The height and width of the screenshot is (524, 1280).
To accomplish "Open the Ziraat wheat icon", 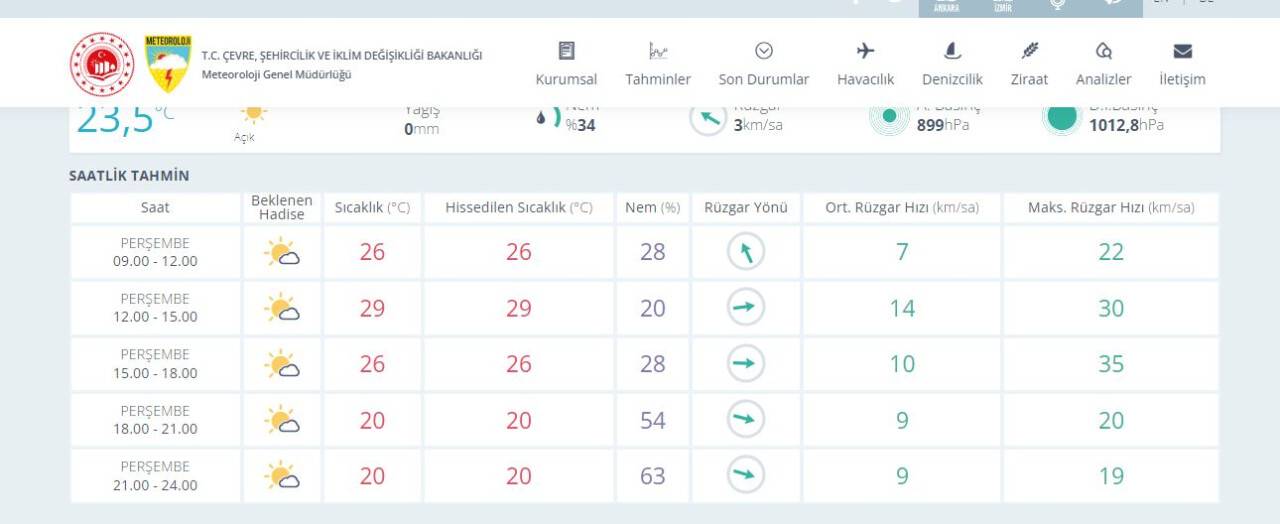I will [x=1029, y=51].
